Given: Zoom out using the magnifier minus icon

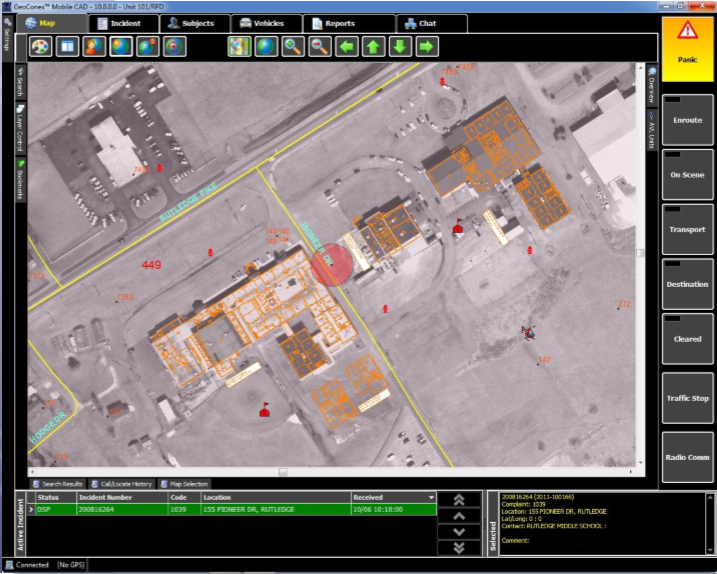Looking at the screenshot, I should [320, 46].
